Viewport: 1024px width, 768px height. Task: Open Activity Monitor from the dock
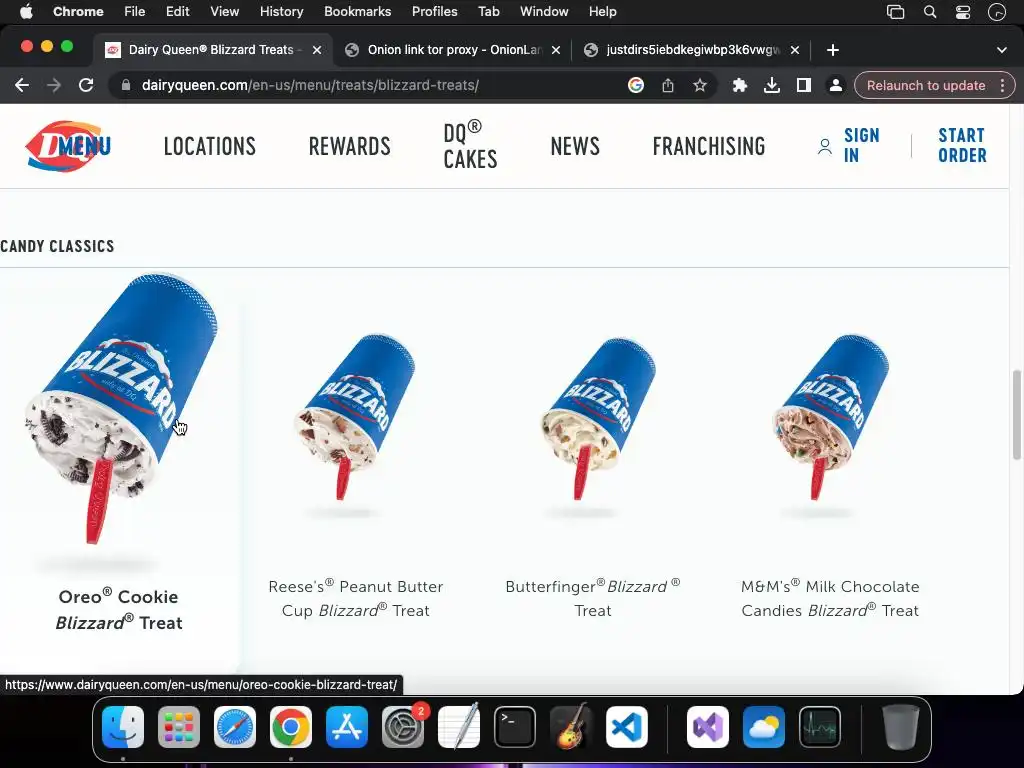(x=820, y=727)
